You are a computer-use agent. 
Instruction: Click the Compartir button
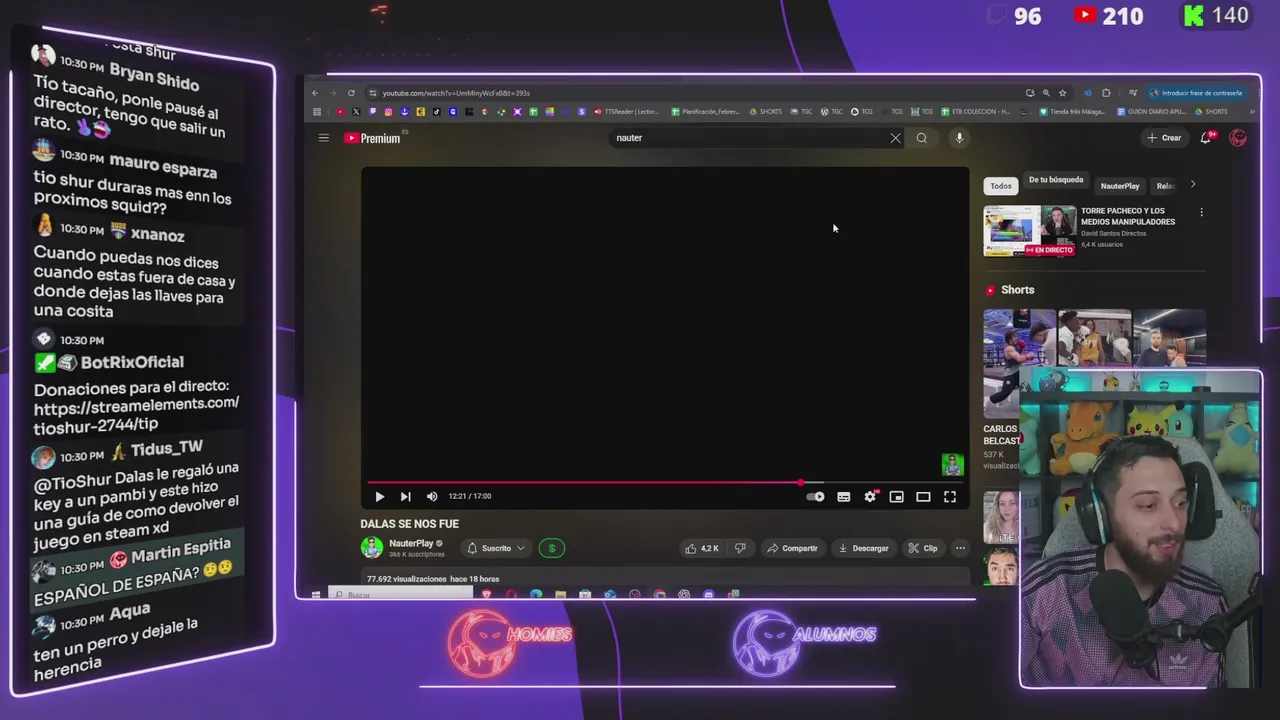[x=792, y=548]
